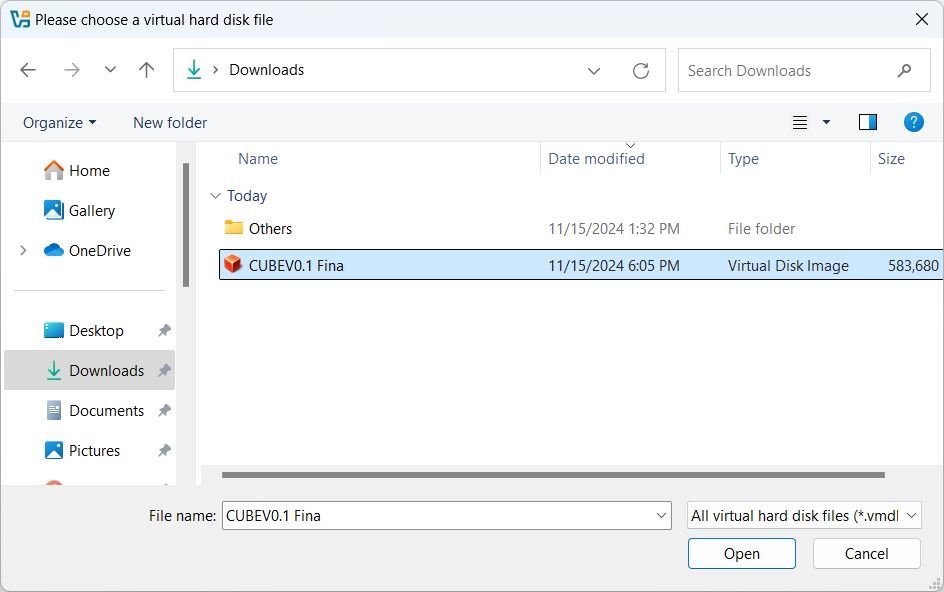Click the Open button
Screen dimensions: 944x592
tap(741, 554)
